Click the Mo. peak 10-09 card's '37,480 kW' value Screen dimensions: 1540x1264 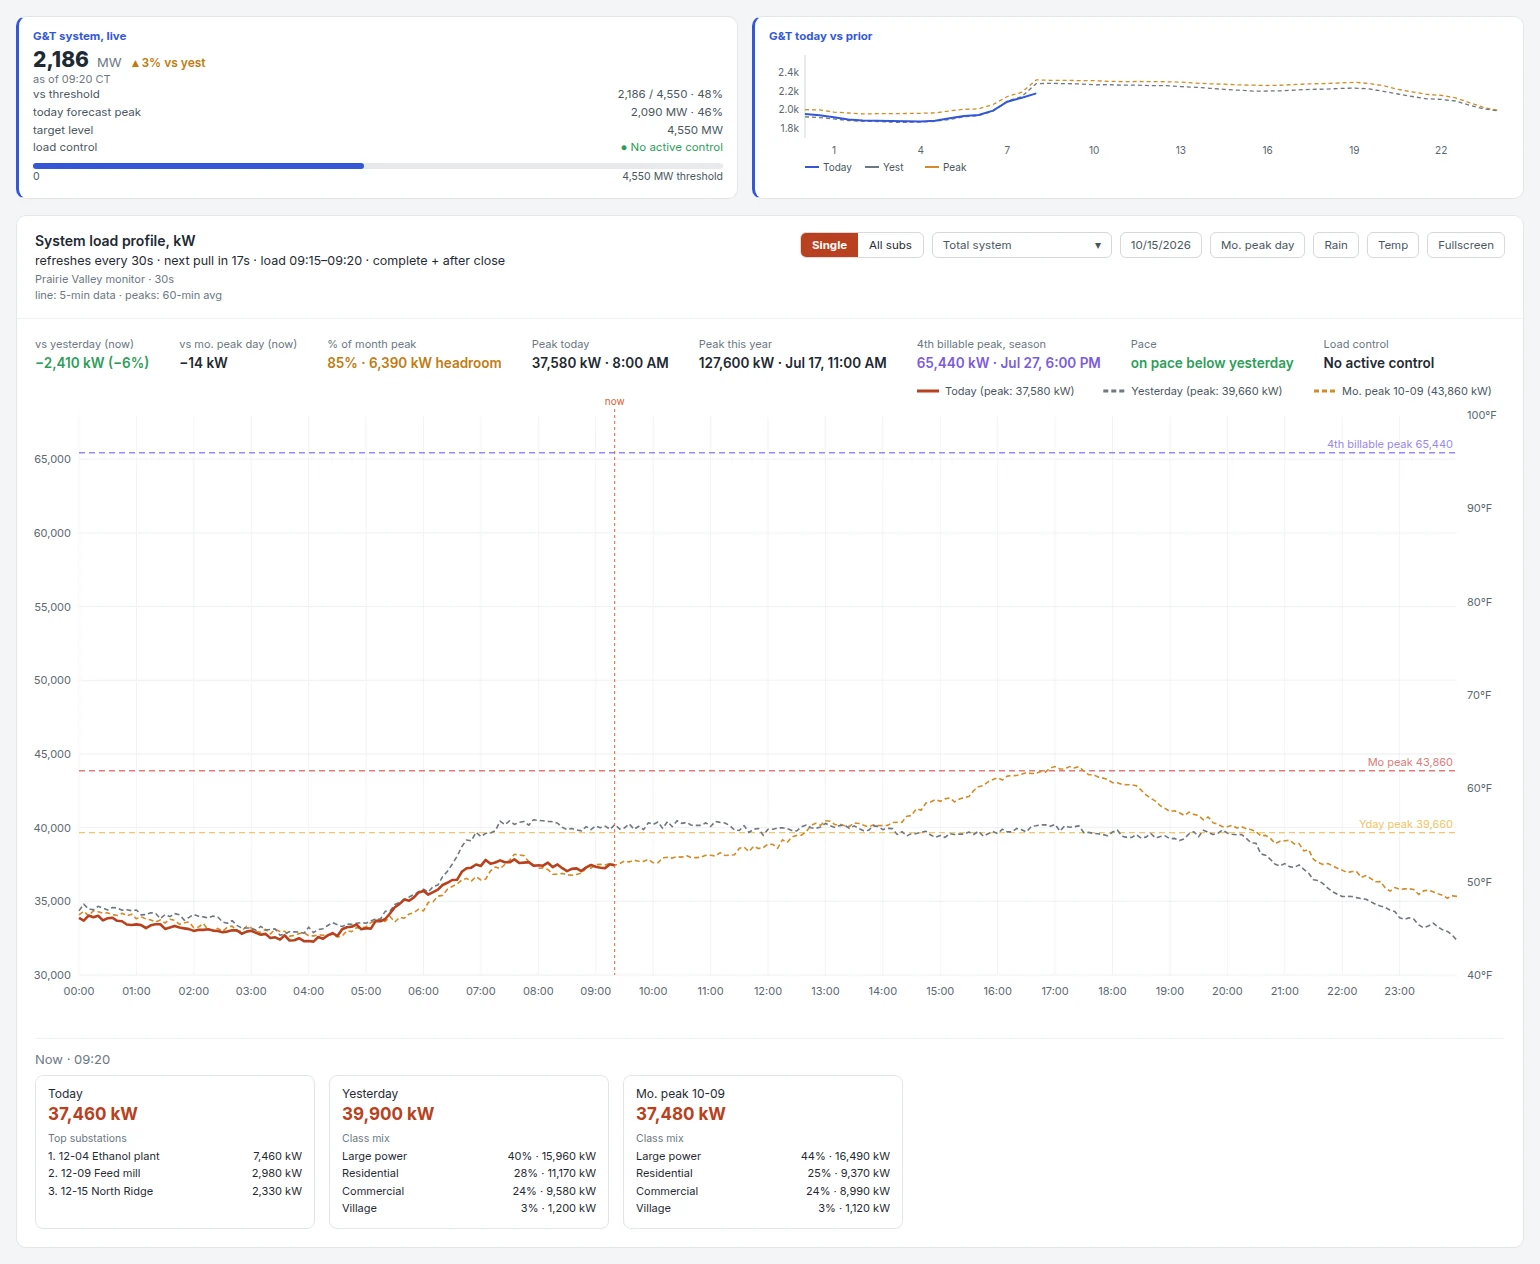coord(681,1114)
